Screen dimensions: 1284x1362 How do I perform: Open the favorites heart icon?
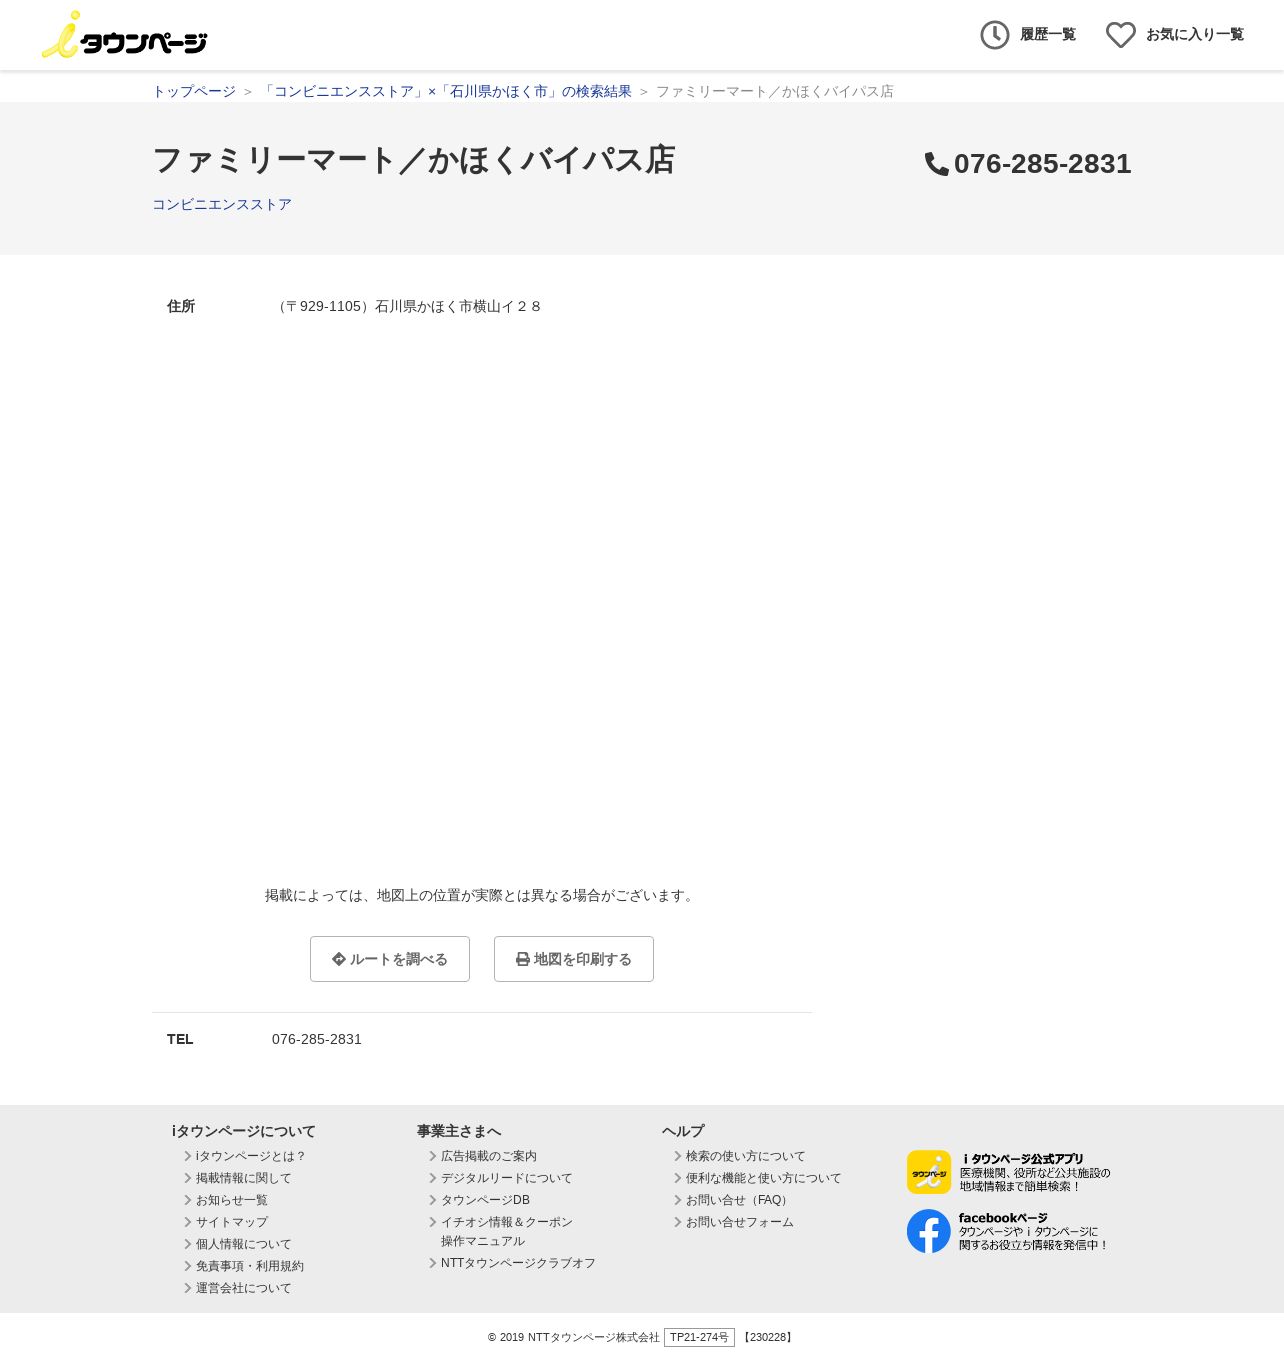click(x=1121, y=35)
